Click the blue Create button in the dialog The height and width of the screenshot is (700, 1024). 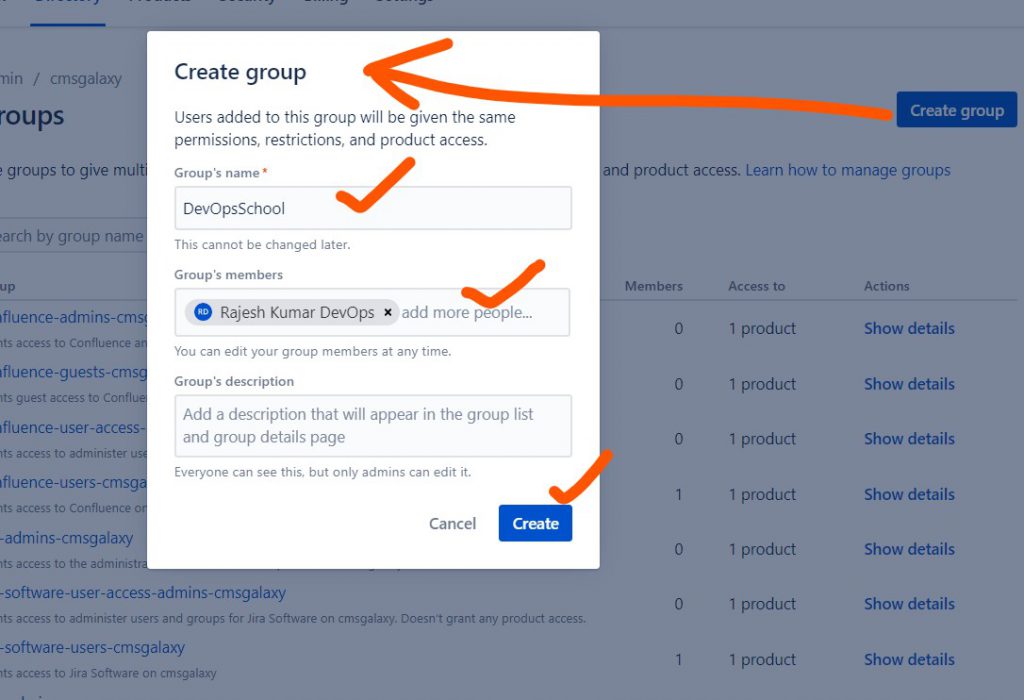click(x=535, y=523)
